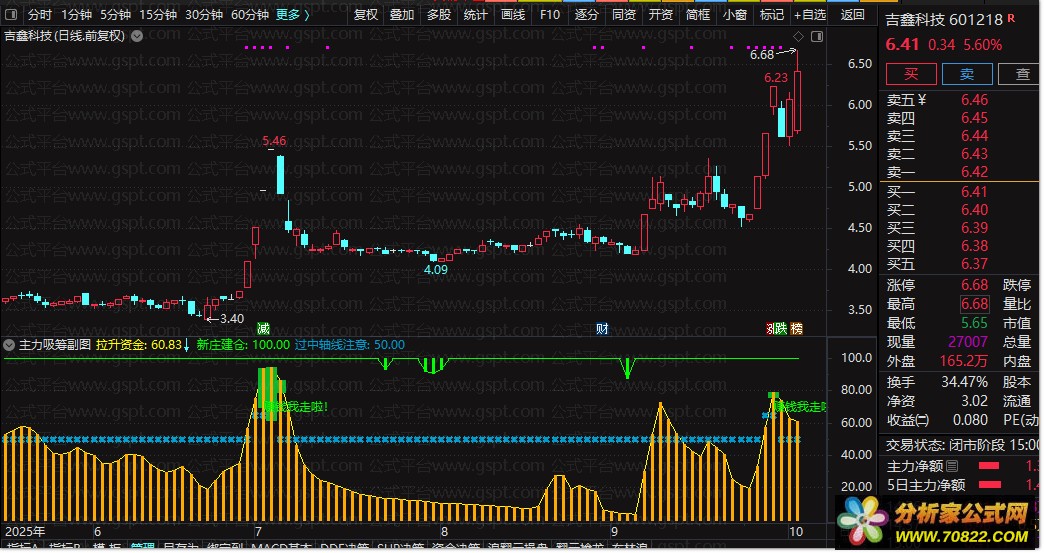Click the ¥ symbol next to 卖五
Viewport: 1045px width, 553px height.
pos(922,100)
